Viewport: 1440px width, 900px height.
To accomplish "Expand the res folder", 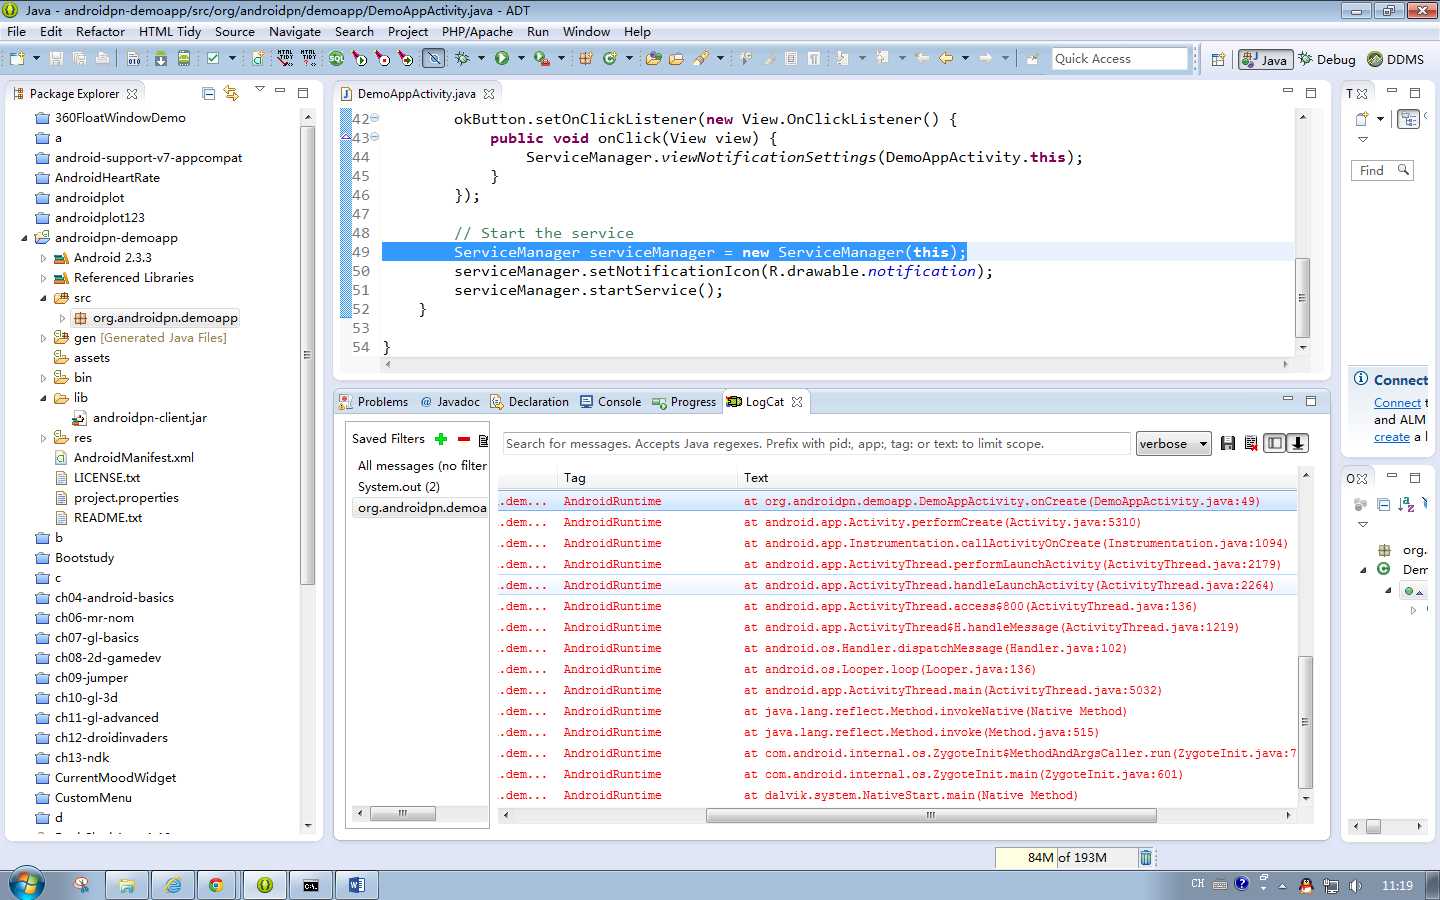I will tap(43, 438).
